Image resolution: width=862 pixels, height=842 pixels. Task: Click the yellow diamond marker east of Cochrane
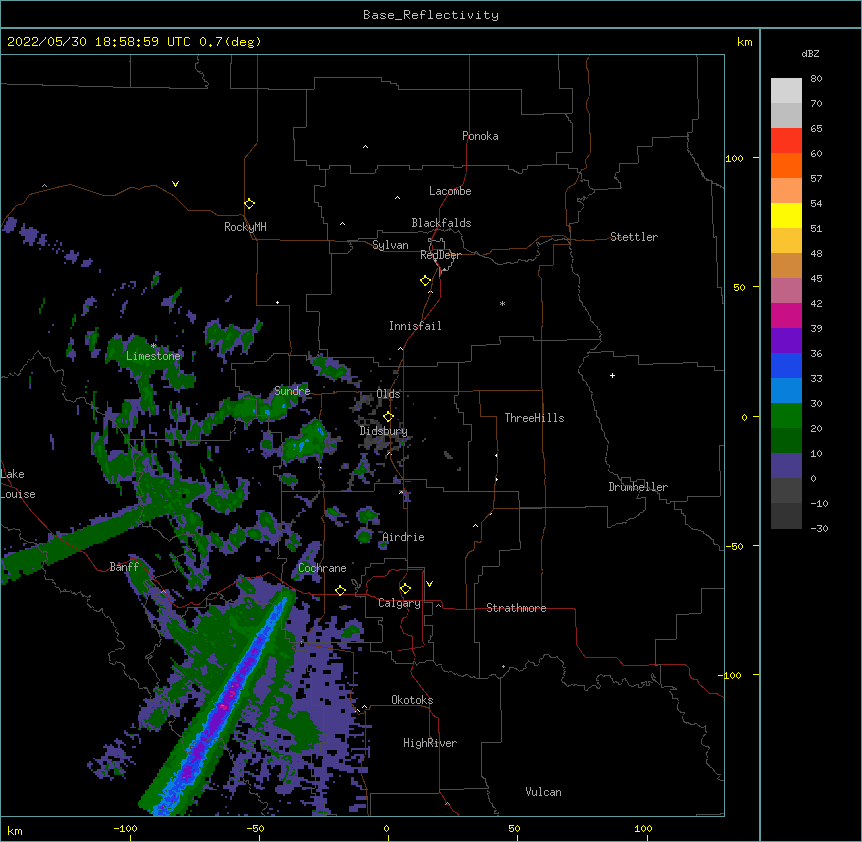(340, 590)
